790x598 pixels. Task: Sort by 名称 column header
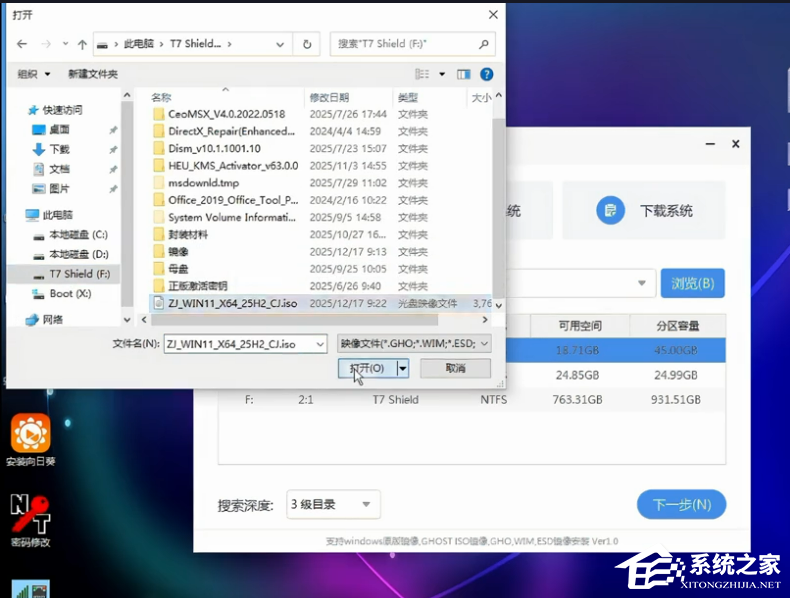point(161,97)
